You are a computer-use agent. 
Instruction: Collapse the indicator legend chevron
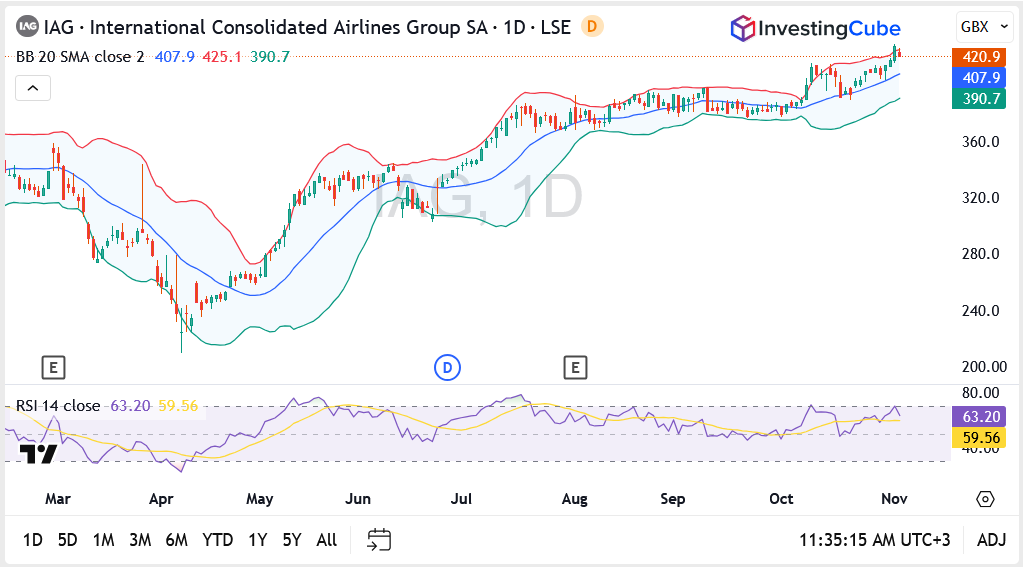(x=32, y=89)
